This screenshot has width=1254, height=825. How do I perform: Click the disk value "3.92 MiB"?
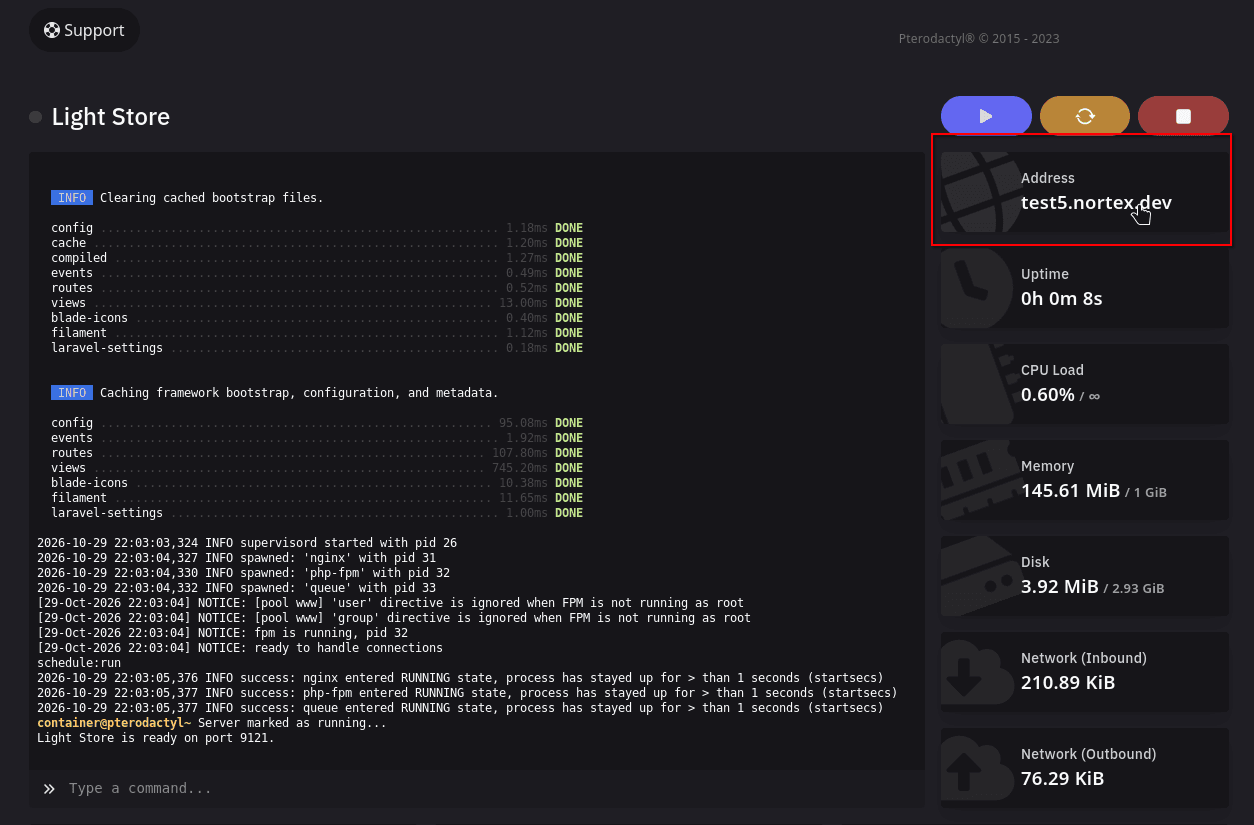[x=1060, y=587]
